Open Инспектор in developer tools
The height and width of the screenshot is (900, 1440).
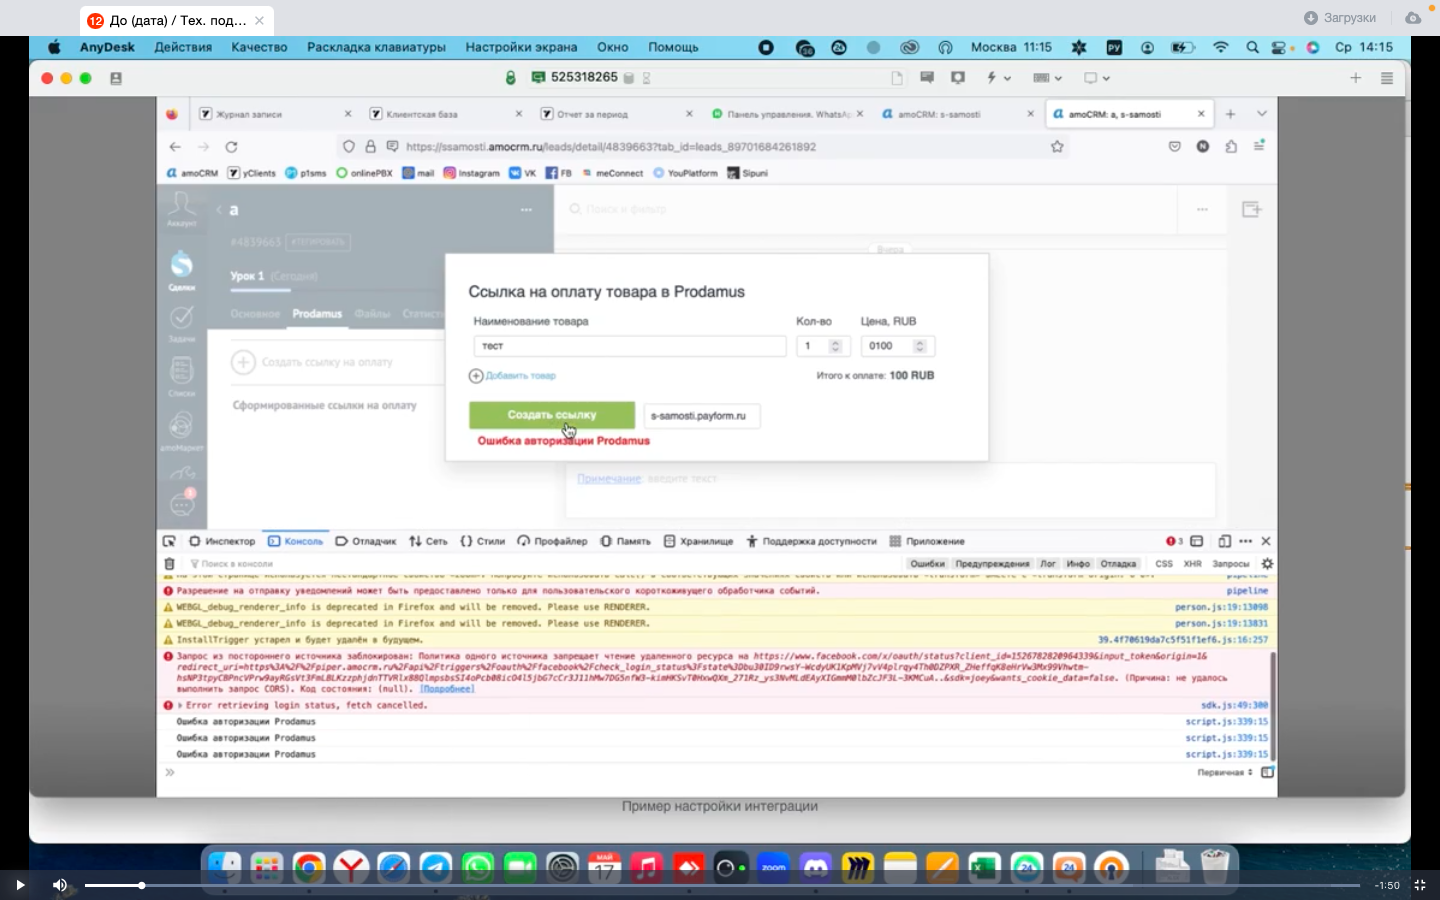(222, 541)
